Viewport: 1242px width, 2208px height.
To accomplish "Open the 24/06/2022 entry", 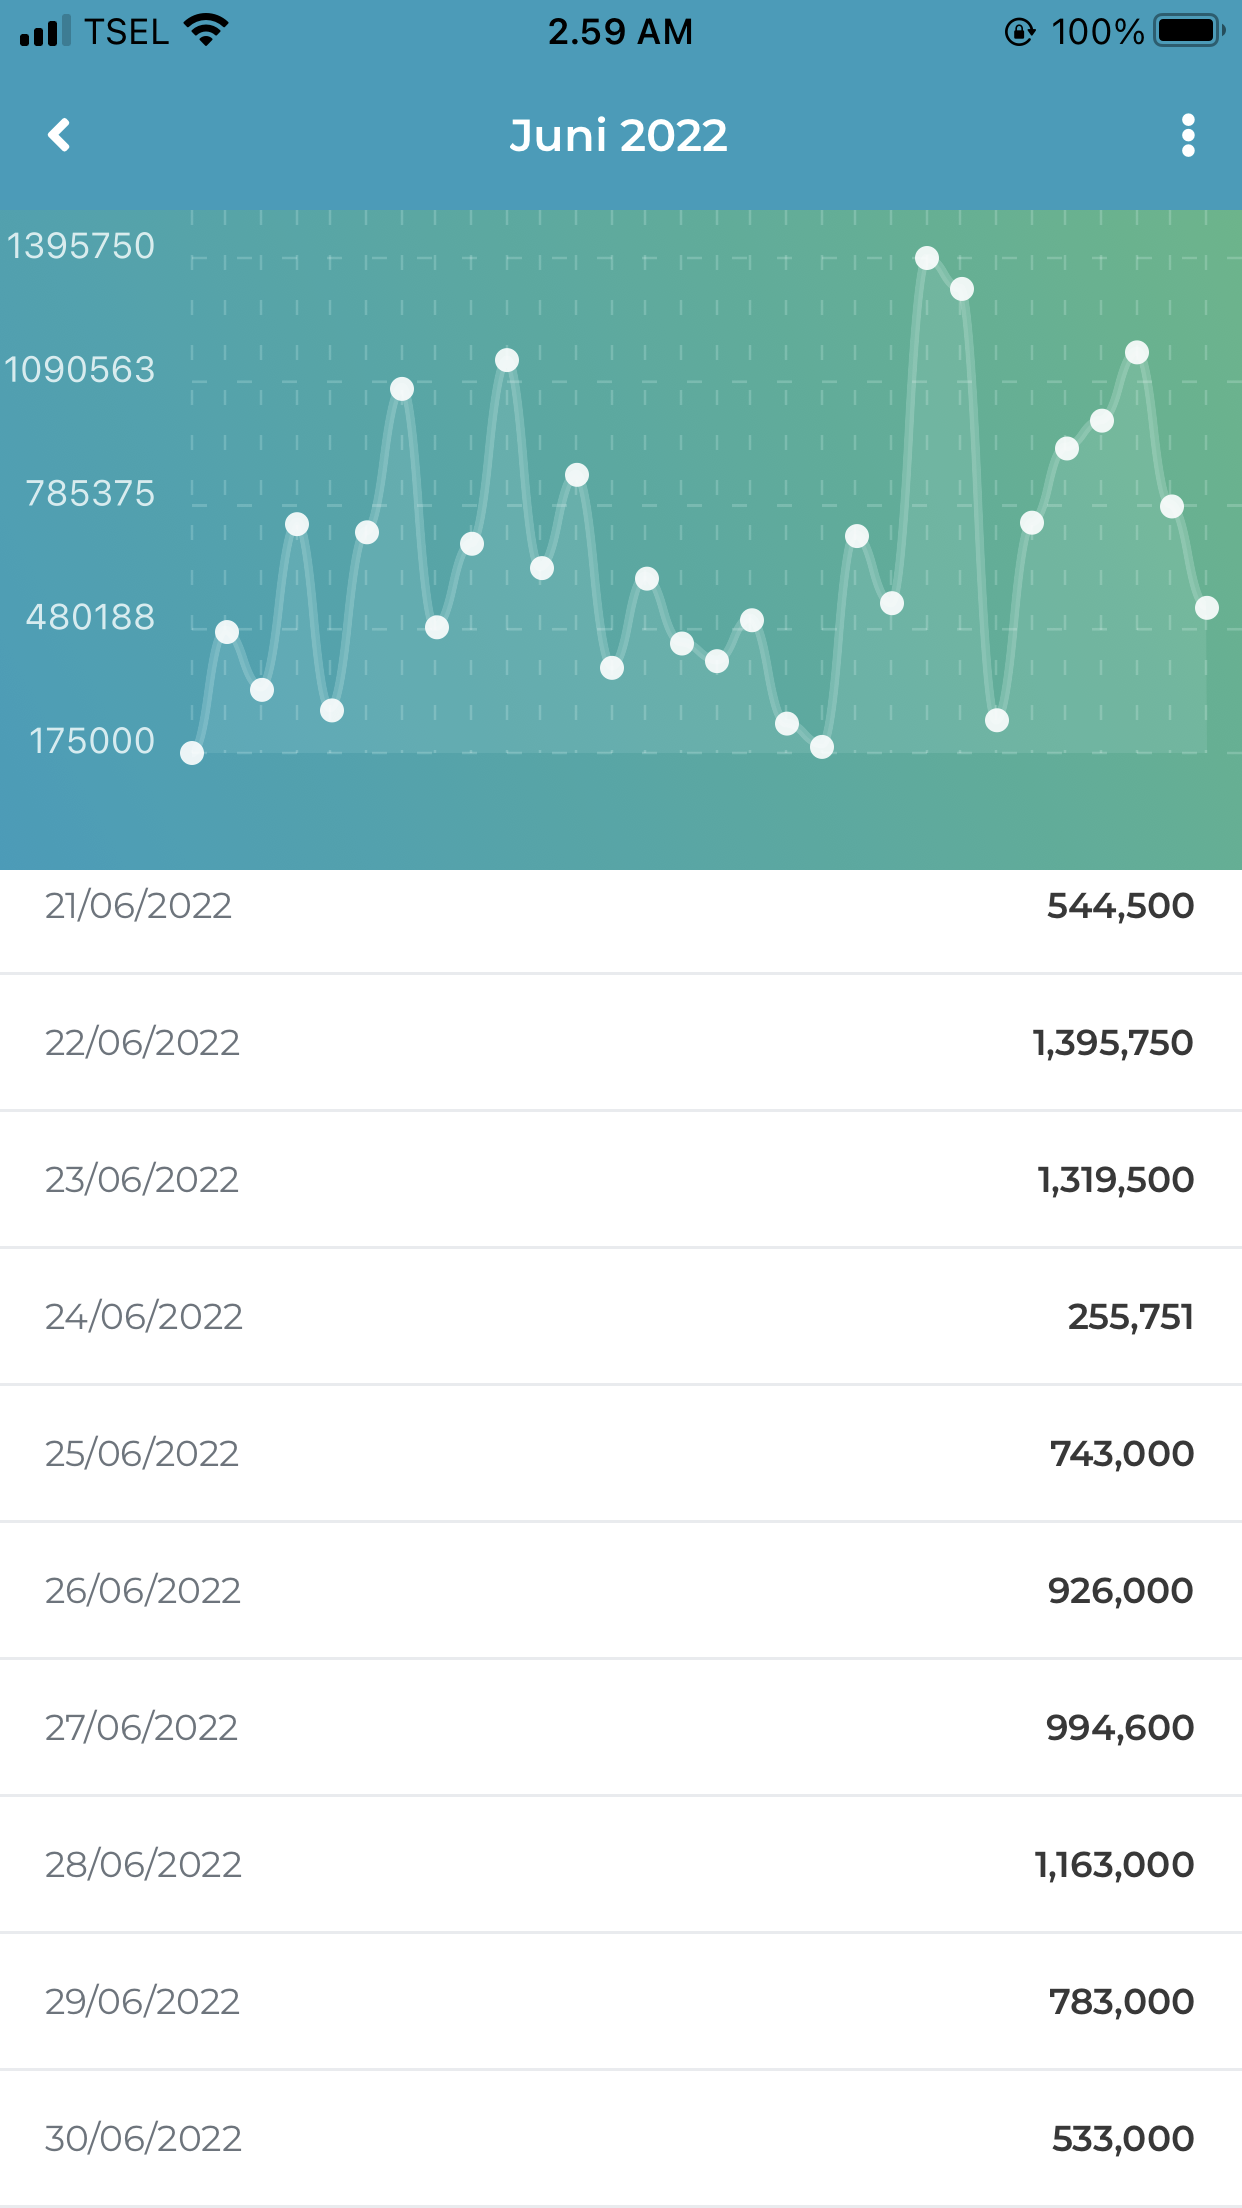I will 620,1316.
